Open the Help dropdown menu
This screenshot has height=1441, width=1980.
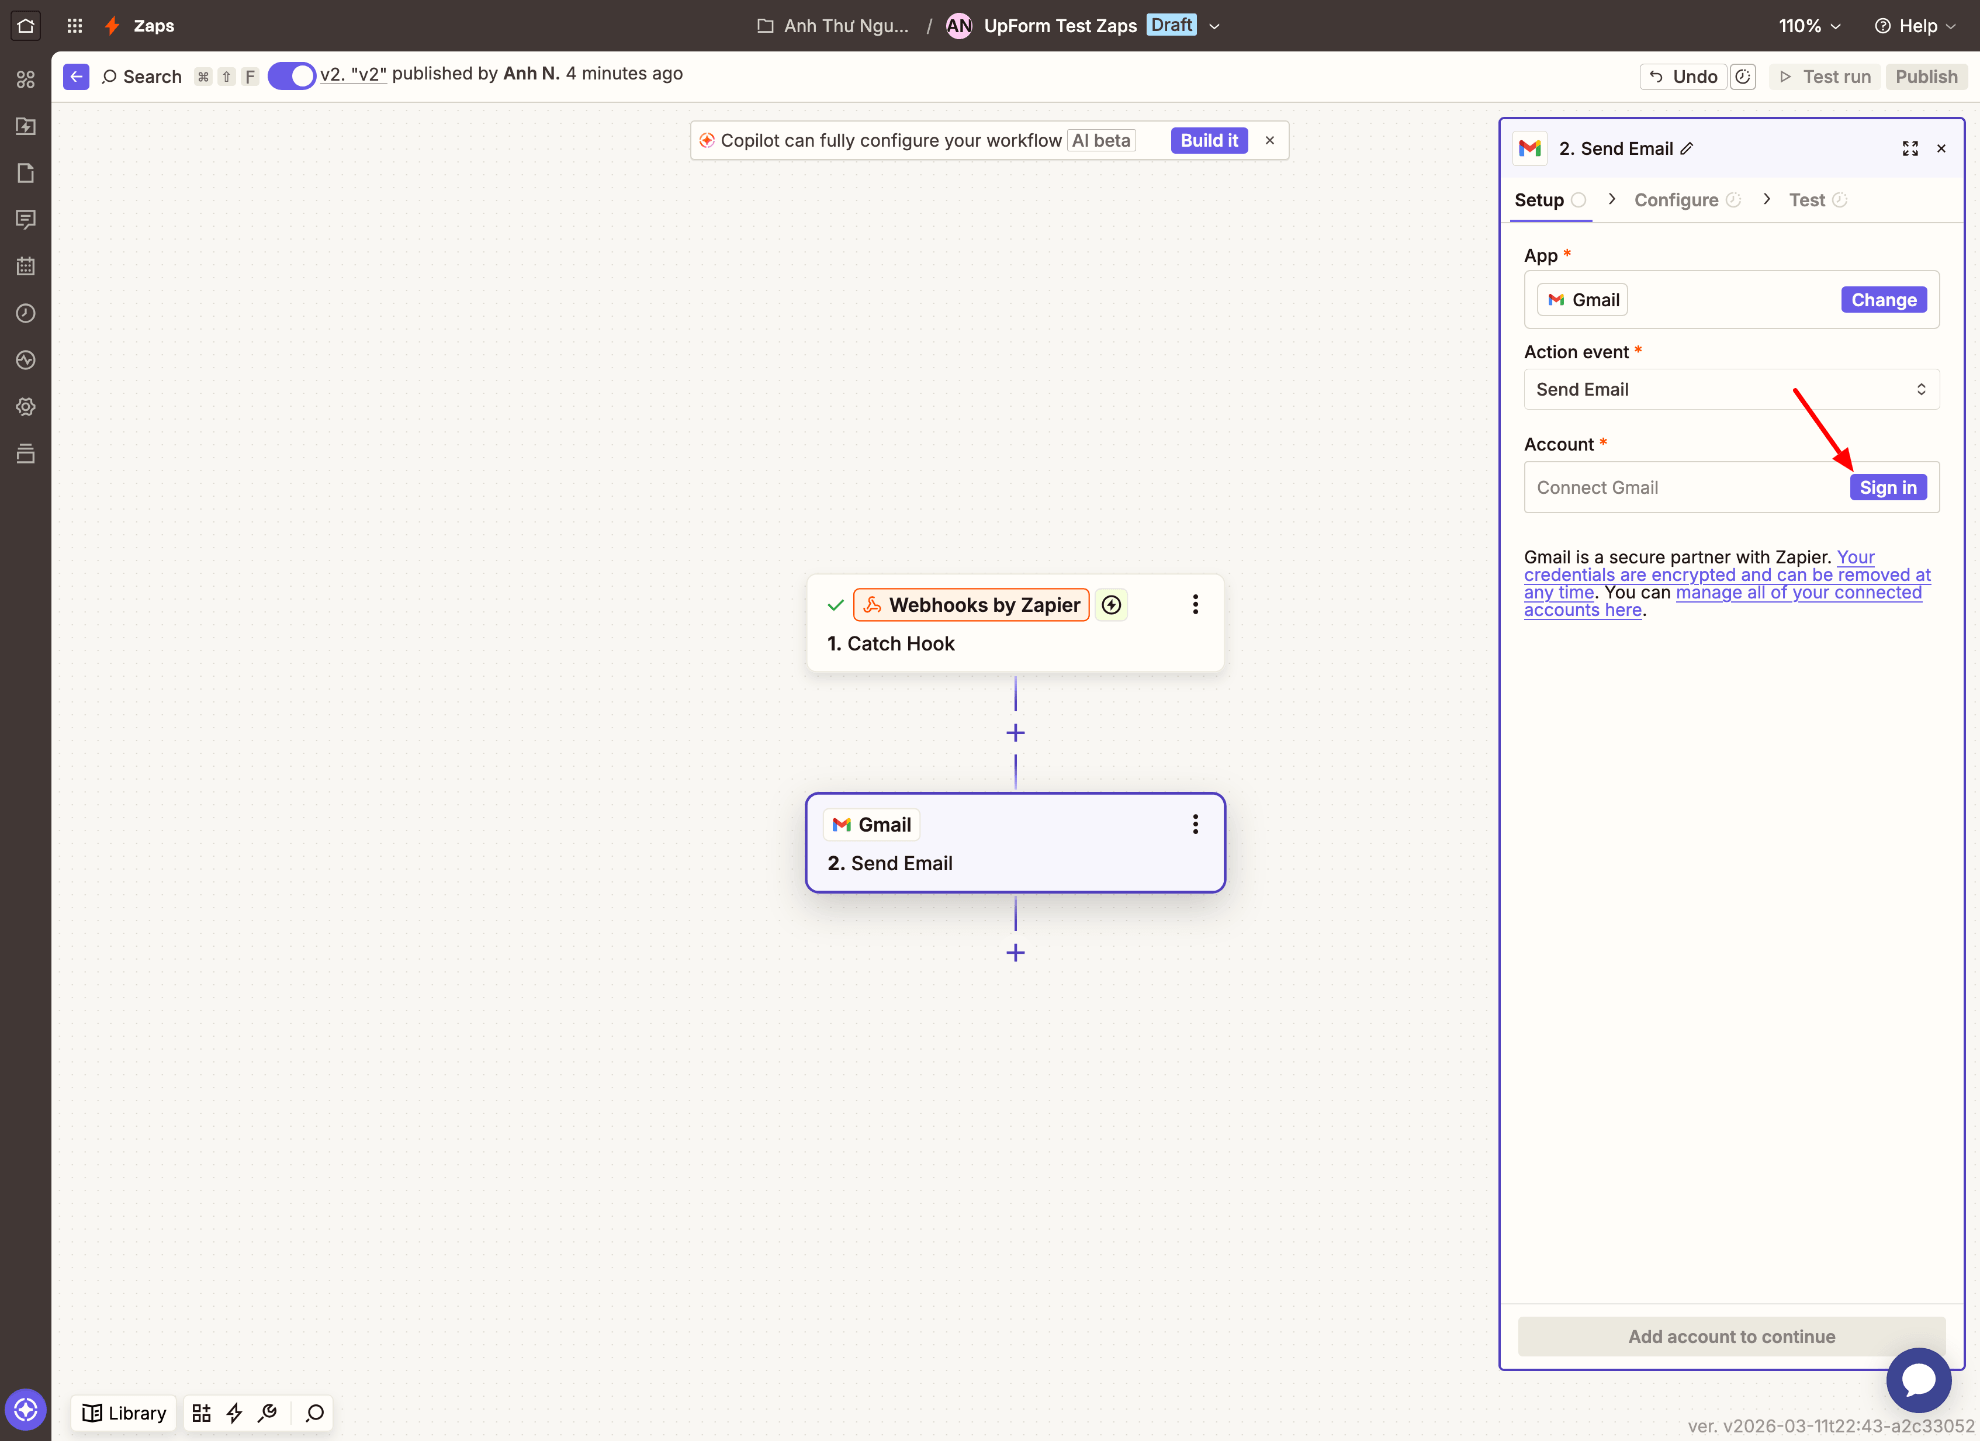pos(1915,26)
